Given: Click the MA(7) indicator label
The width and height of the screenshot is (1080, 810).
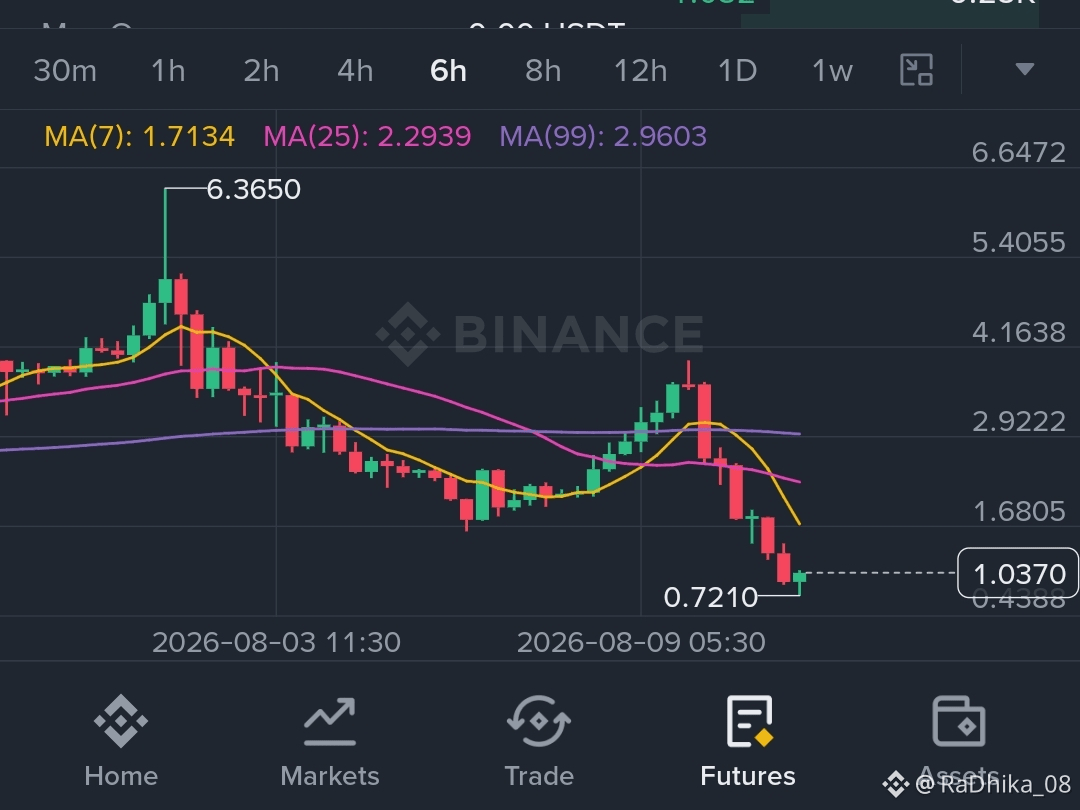Looking at the screenshot, I should coord(140,136).
